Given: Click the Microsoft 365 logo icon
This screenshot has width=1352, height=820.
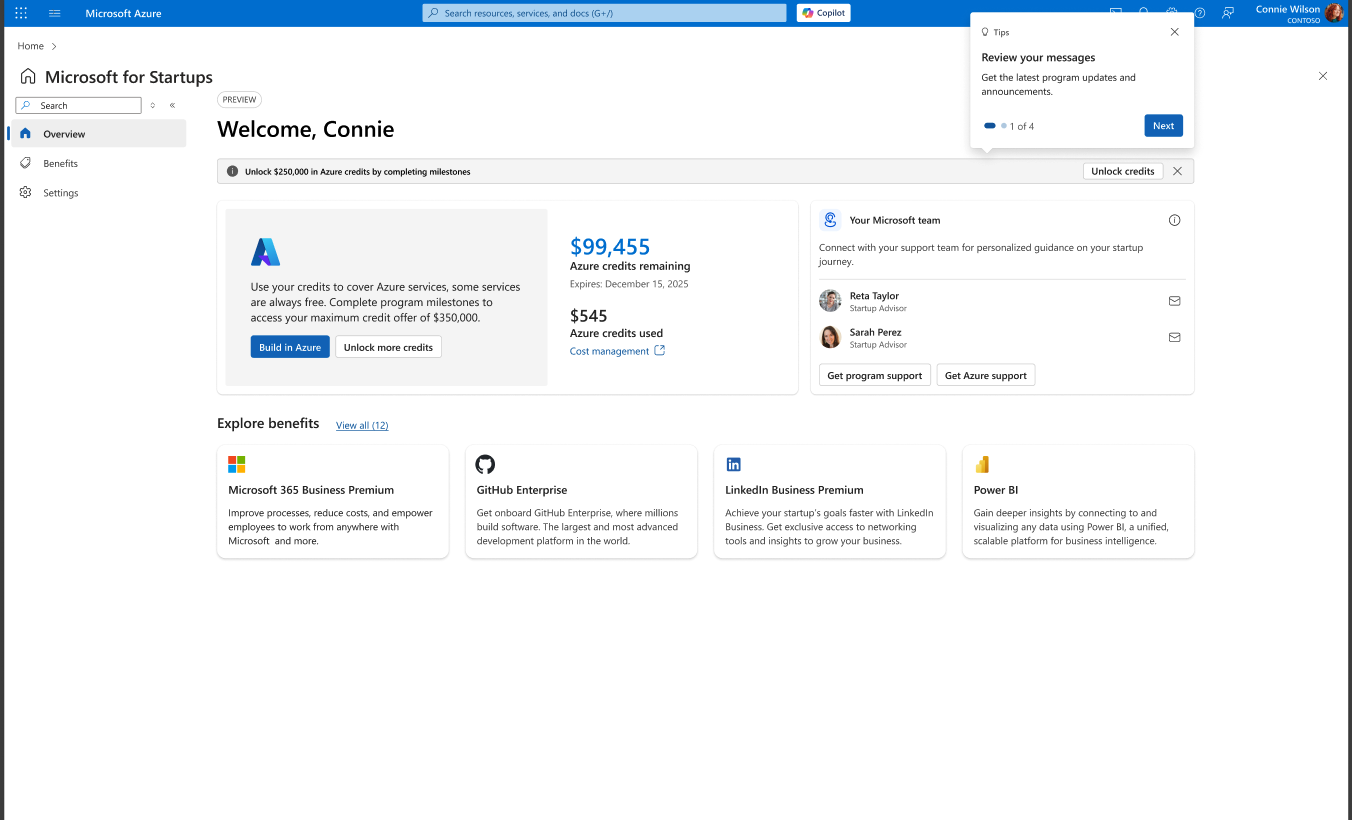Looking at the screenshot, I should (237, 464).
